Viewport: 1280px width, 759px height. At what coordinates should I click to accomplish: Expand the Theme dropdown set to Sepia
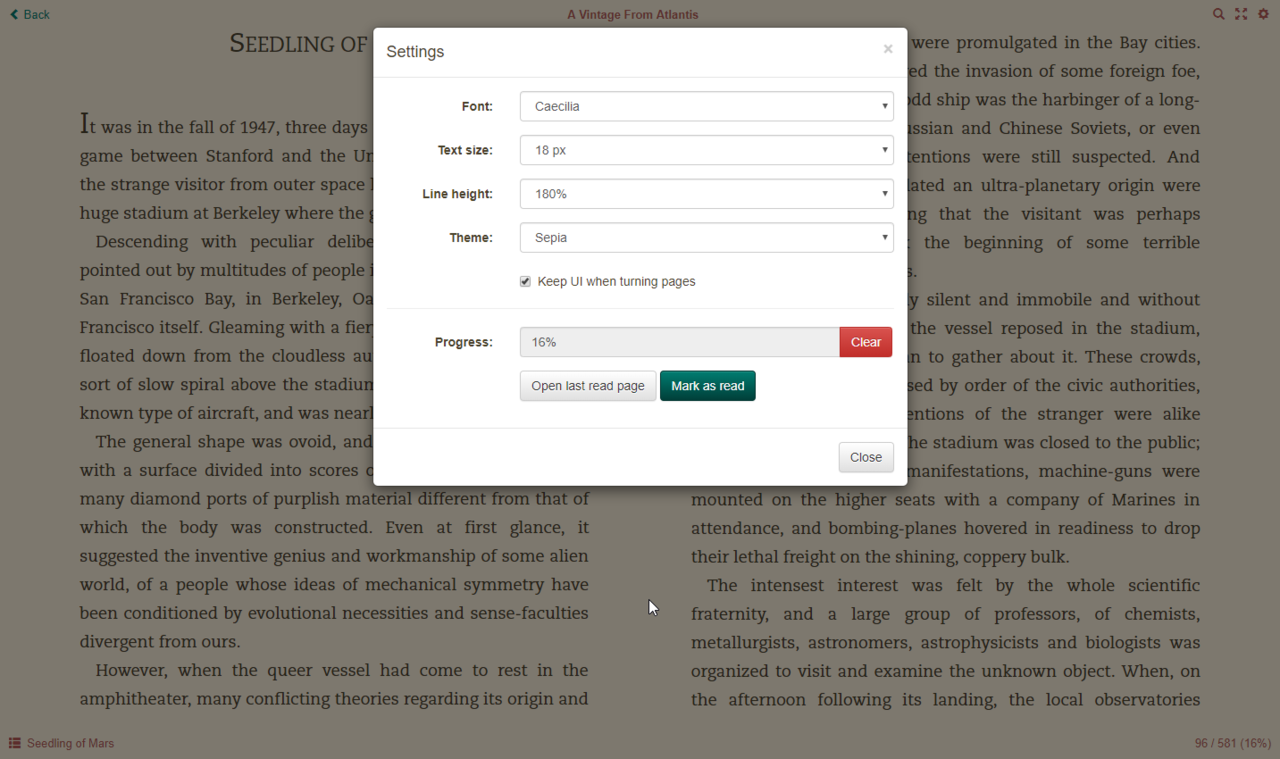tap(706, 238)
